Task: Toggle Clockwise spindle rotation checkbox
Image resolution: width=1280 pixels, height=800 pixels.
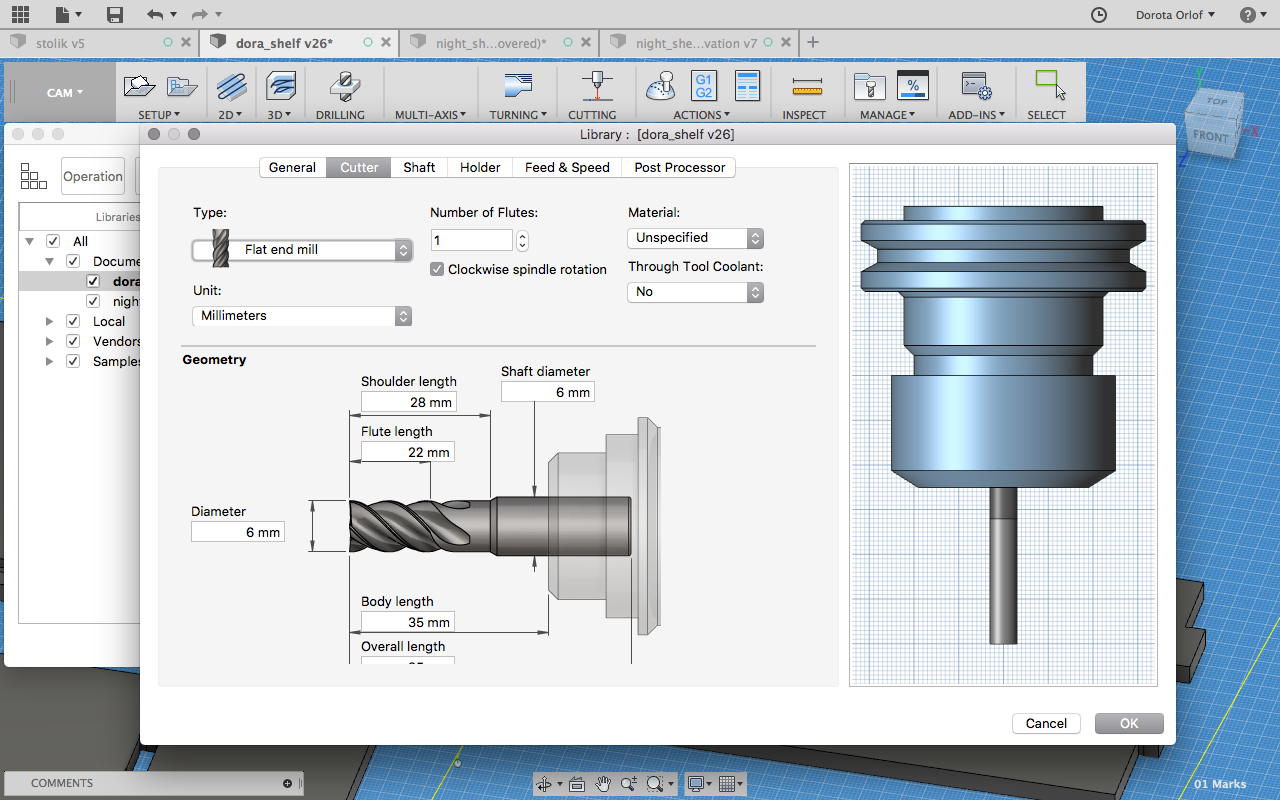Action: [437, 269]
